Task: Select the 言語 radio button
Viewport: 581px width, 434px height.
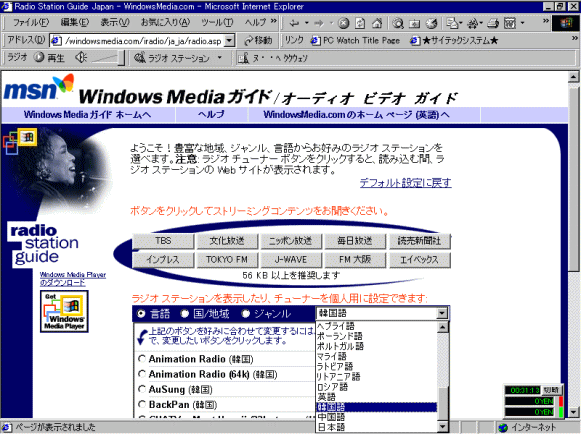Action: point(141,314)
